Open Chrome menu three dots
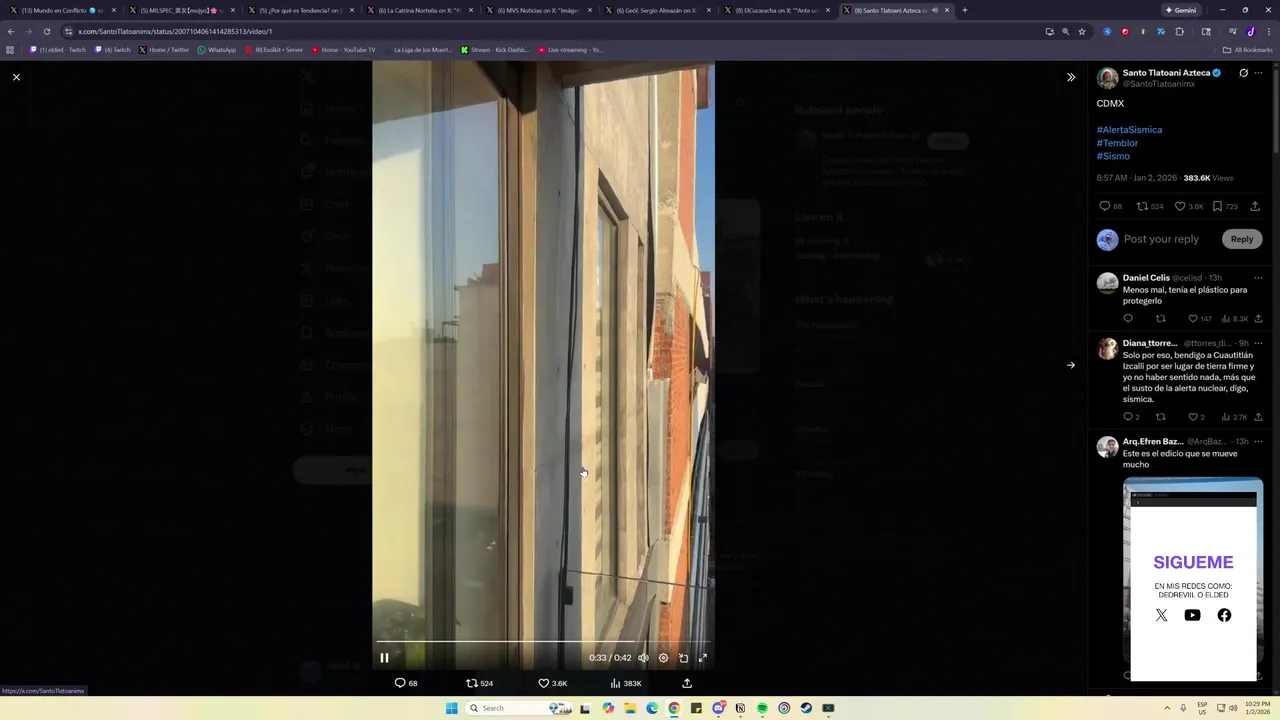 click(x=1268, y=31)
